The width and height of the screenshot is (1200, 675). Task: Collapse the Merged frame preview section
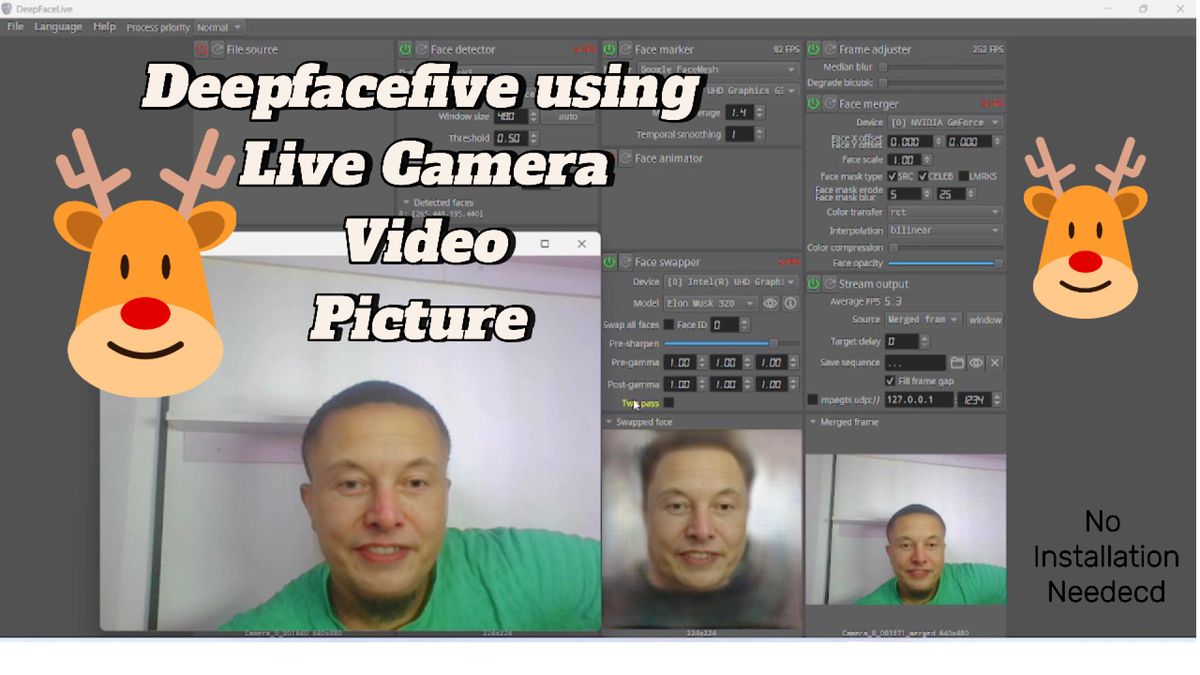(x=813, y=422)
